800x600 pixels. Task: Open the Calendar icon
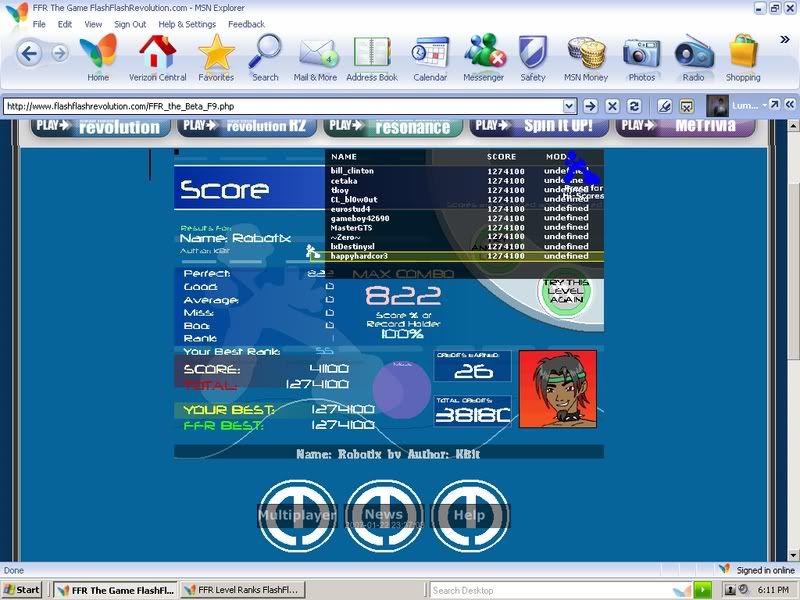point(430,57)
